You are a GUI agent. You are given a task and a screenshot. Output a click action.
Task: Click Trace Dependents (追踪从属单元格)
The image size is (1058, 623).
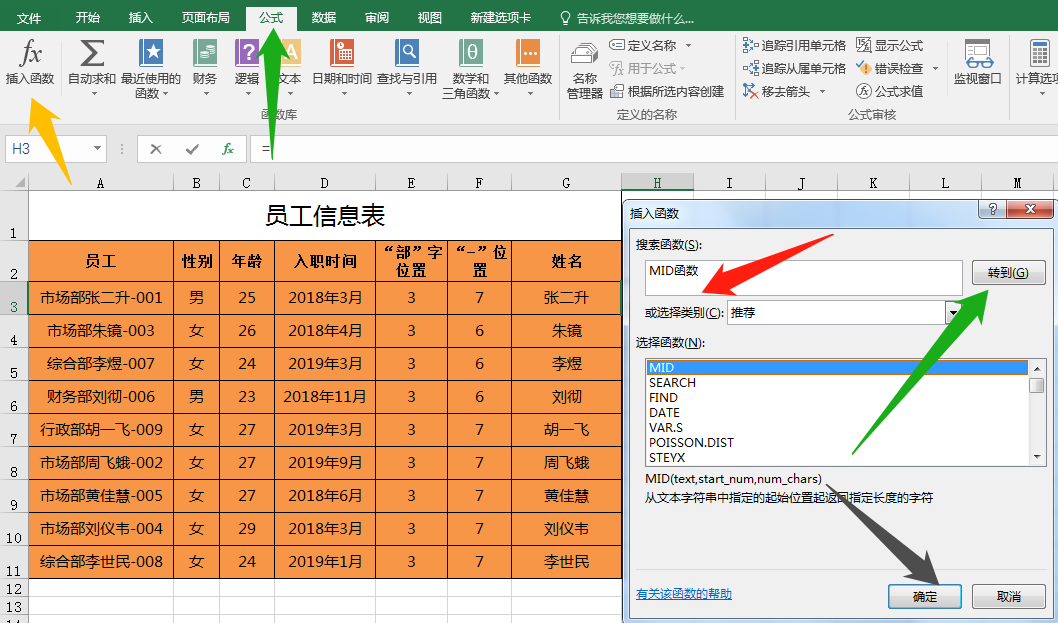(794, 68)
